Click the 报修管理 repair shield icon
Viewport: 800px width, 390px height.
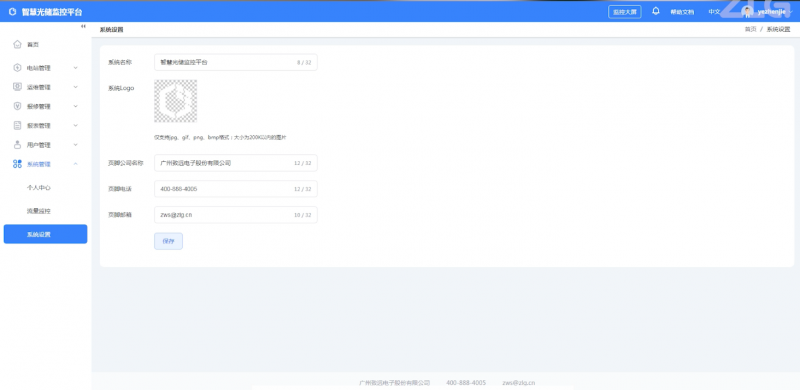[x=17, y=106]
